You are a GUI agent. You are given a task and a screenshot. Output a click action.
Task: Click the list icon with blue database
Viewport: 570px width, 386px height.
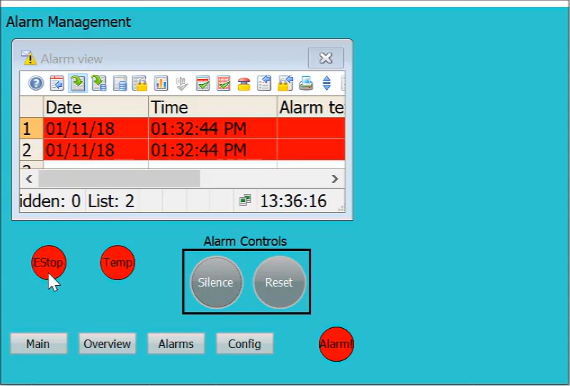120,83
